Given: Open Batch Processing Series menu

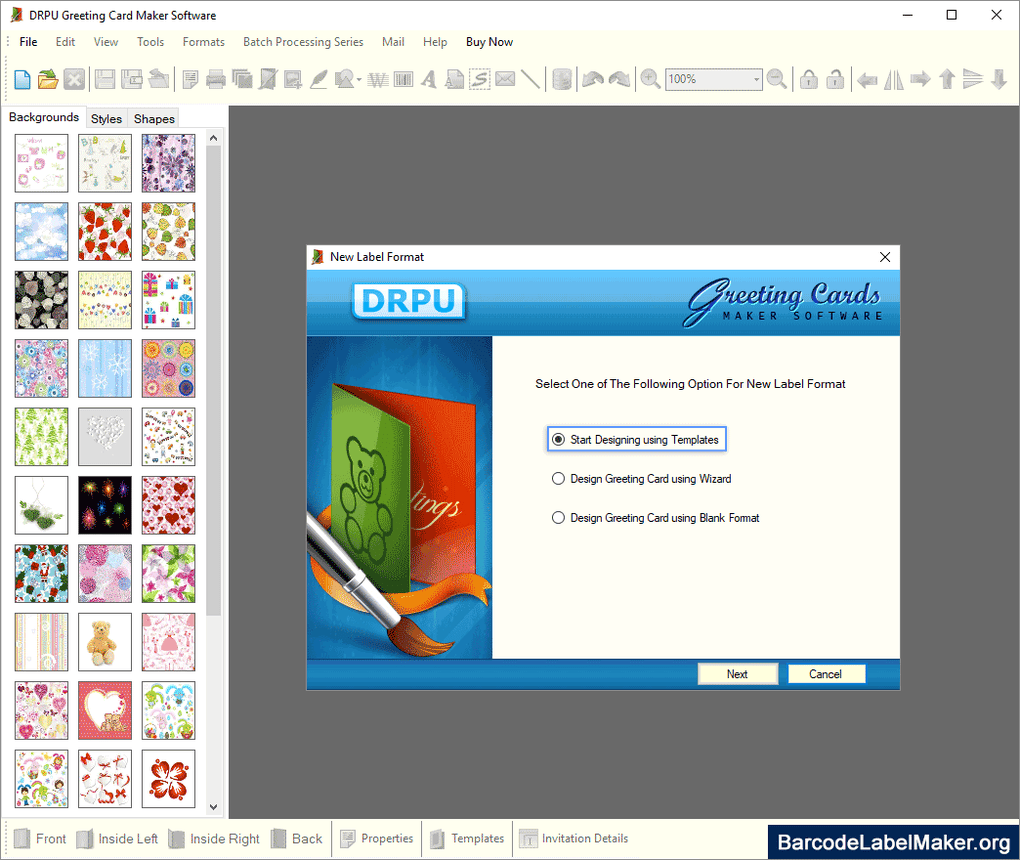Looking at the screenshot, I should point(303,42).
